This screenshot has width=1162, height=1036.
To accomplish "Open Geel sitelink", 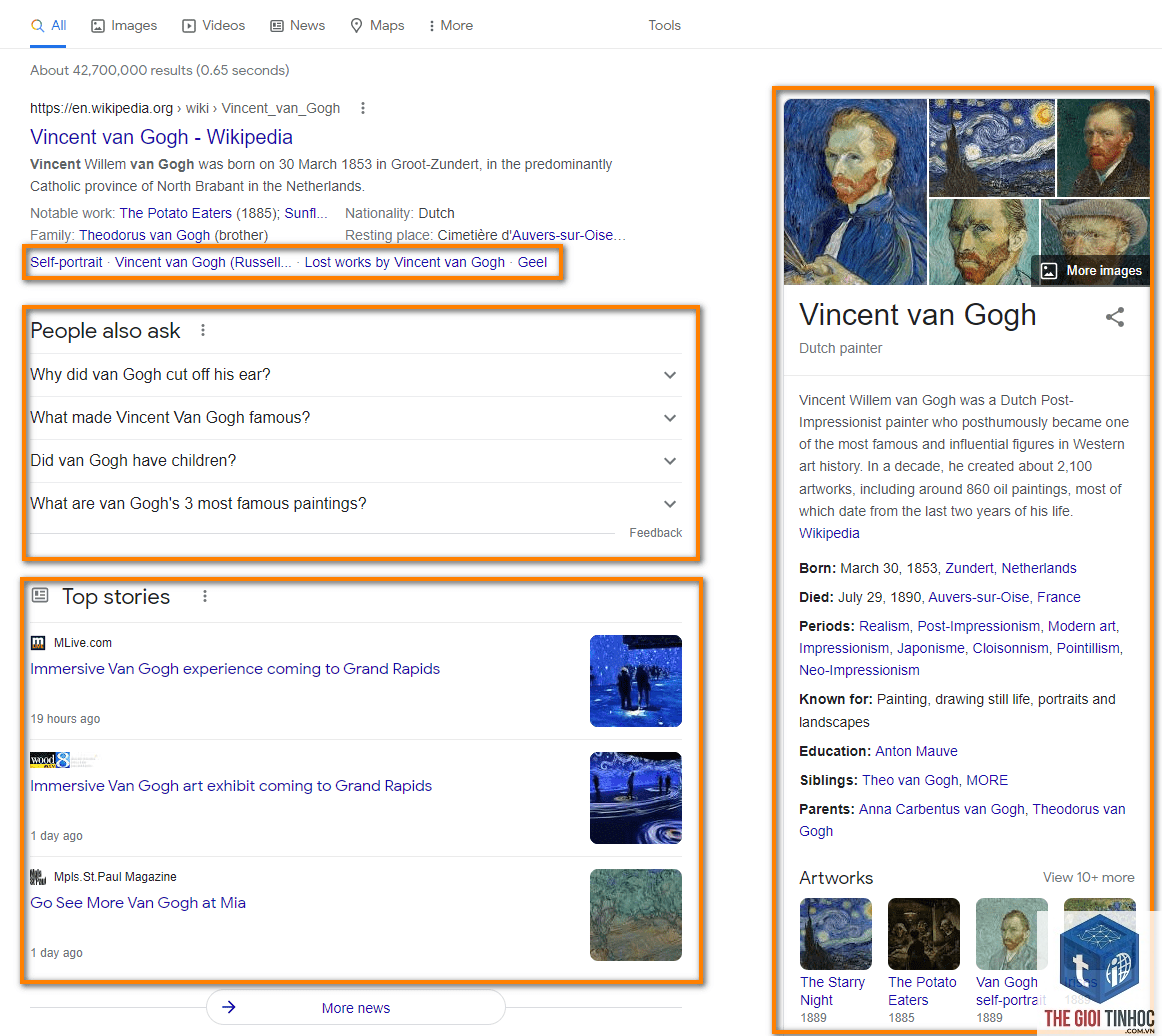I will tap(532, 262).
